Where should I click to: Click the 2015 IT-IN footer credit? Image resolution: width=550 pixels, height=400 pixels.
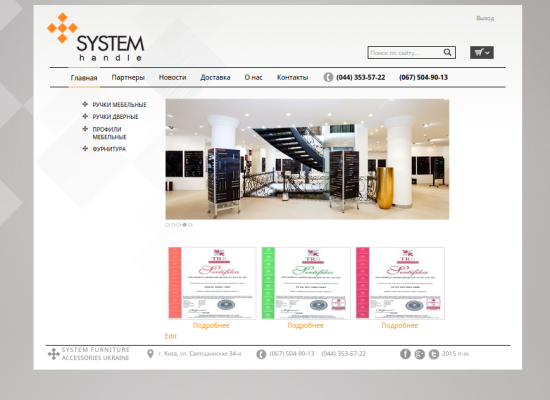pyautogui.click(x=455, y=354)
